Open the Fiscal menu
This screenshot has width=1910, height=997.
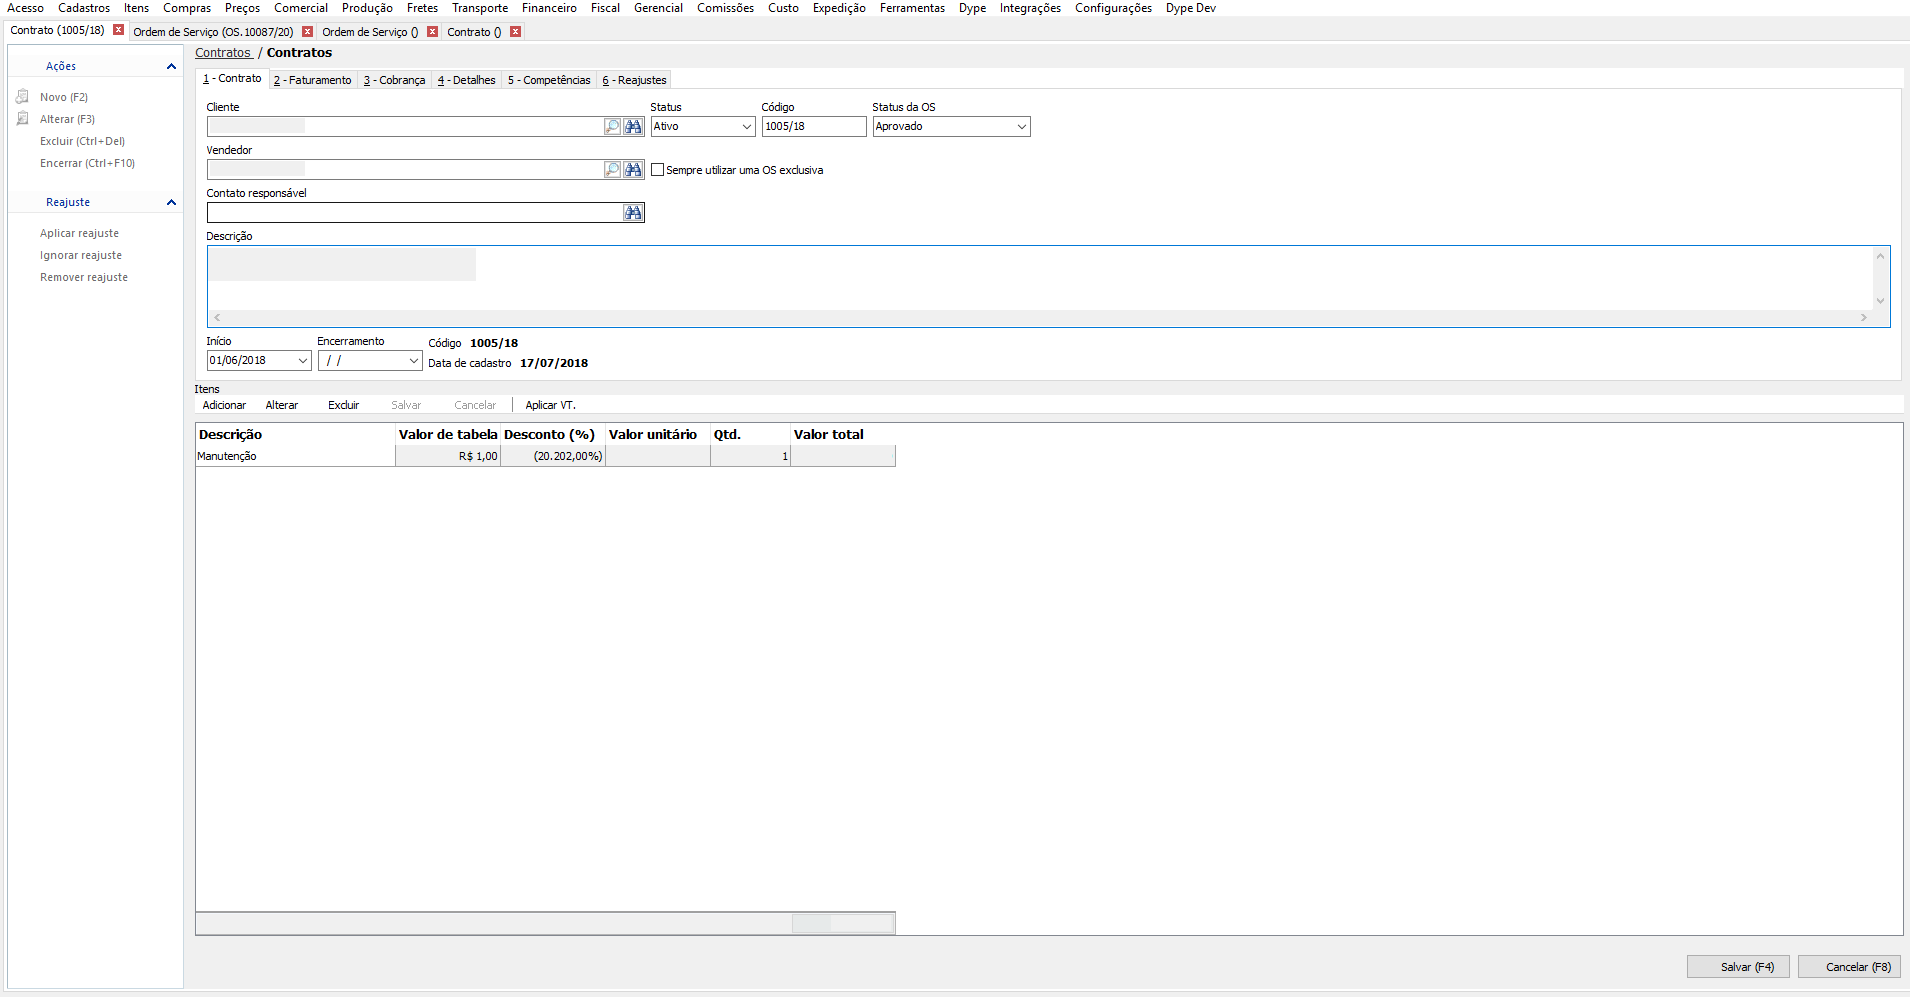[605, 8]
